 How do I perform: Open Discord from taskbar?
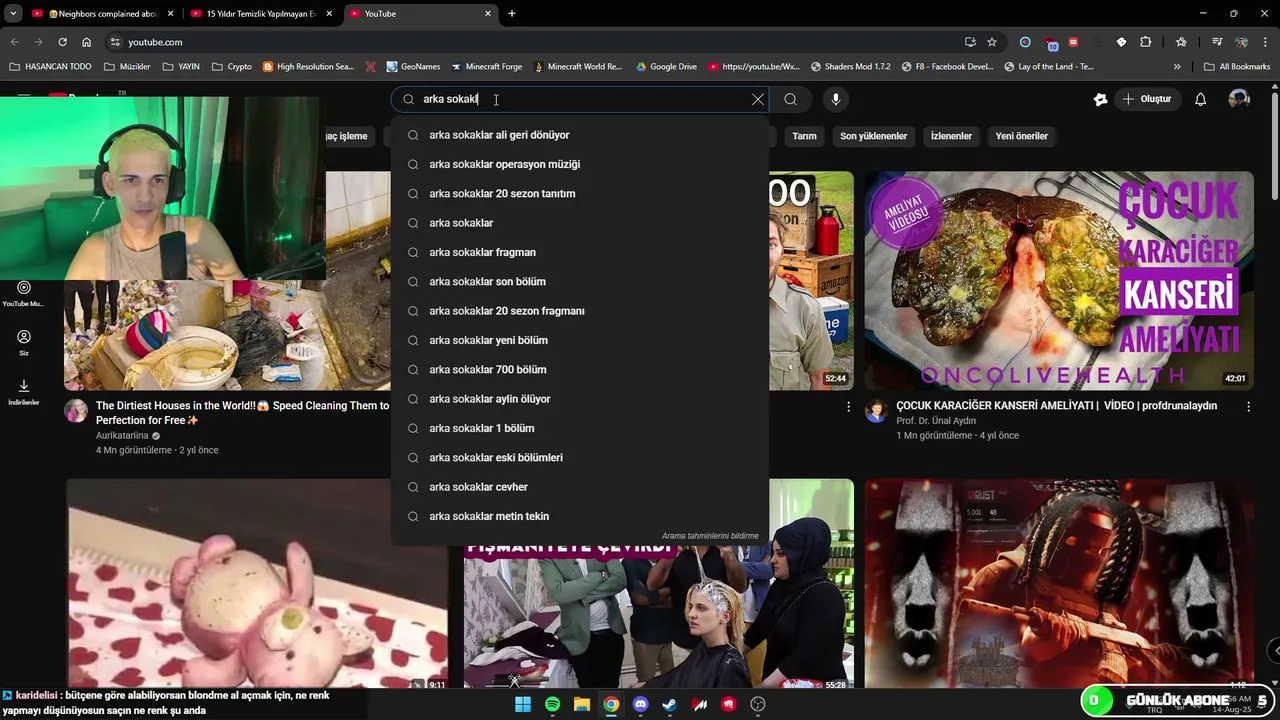[x=640, y=704]
